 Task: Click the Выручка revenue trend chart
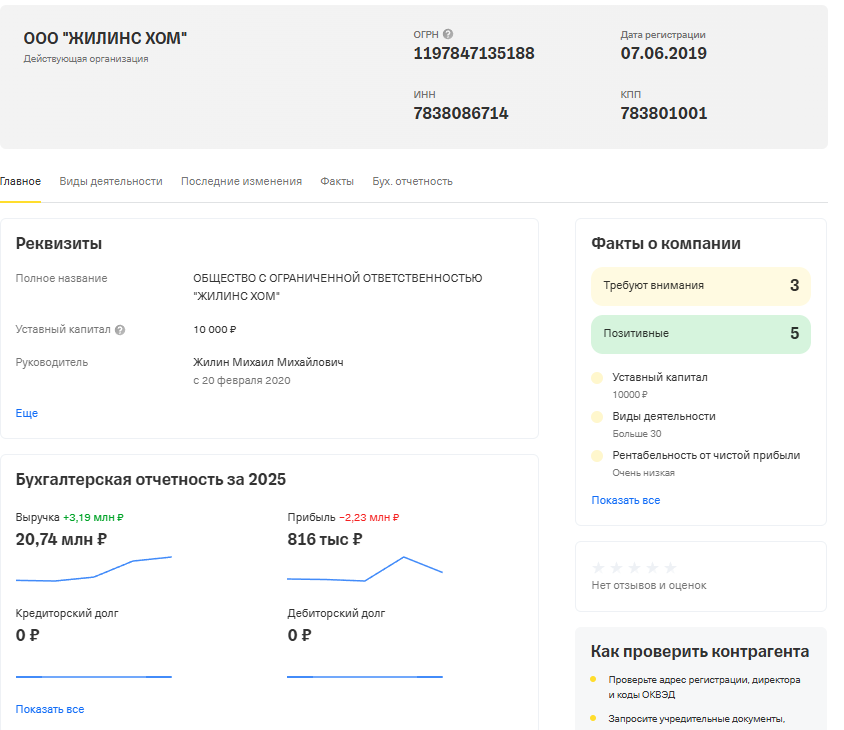pos(94,569)
